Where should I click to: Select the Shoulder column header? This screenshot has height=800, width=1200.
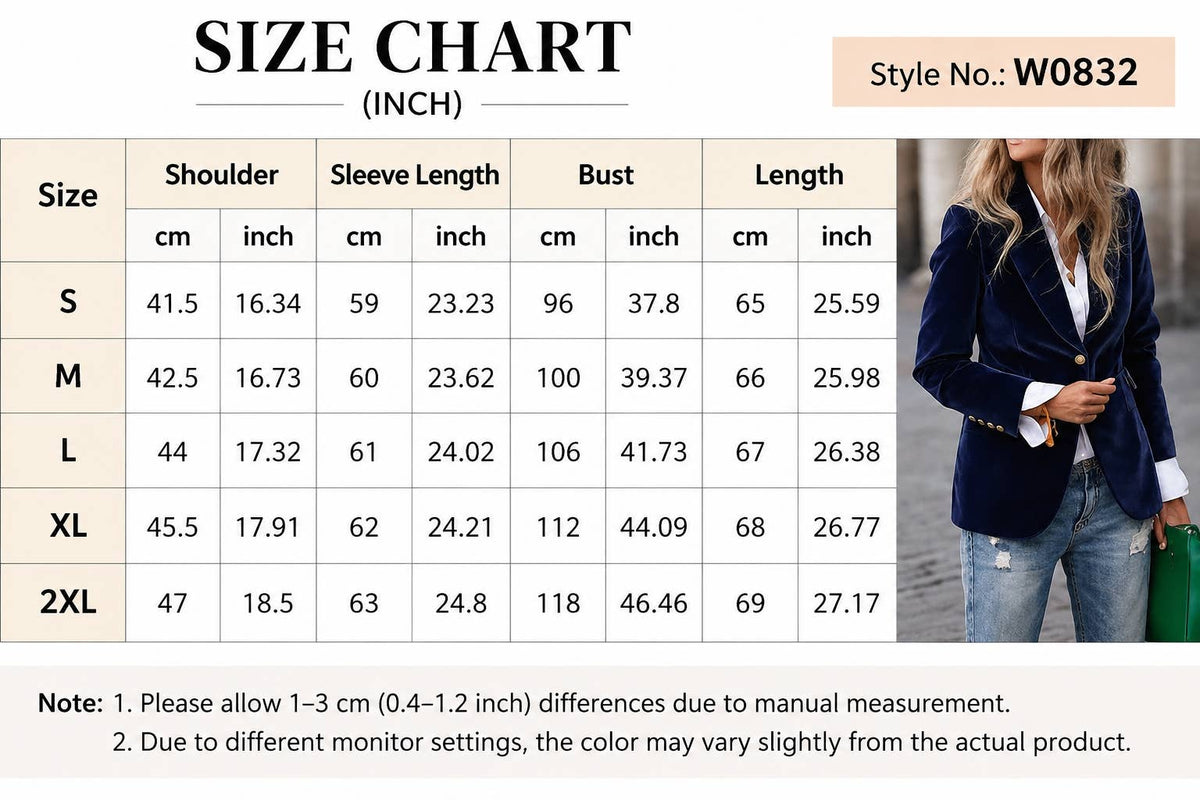221,174
